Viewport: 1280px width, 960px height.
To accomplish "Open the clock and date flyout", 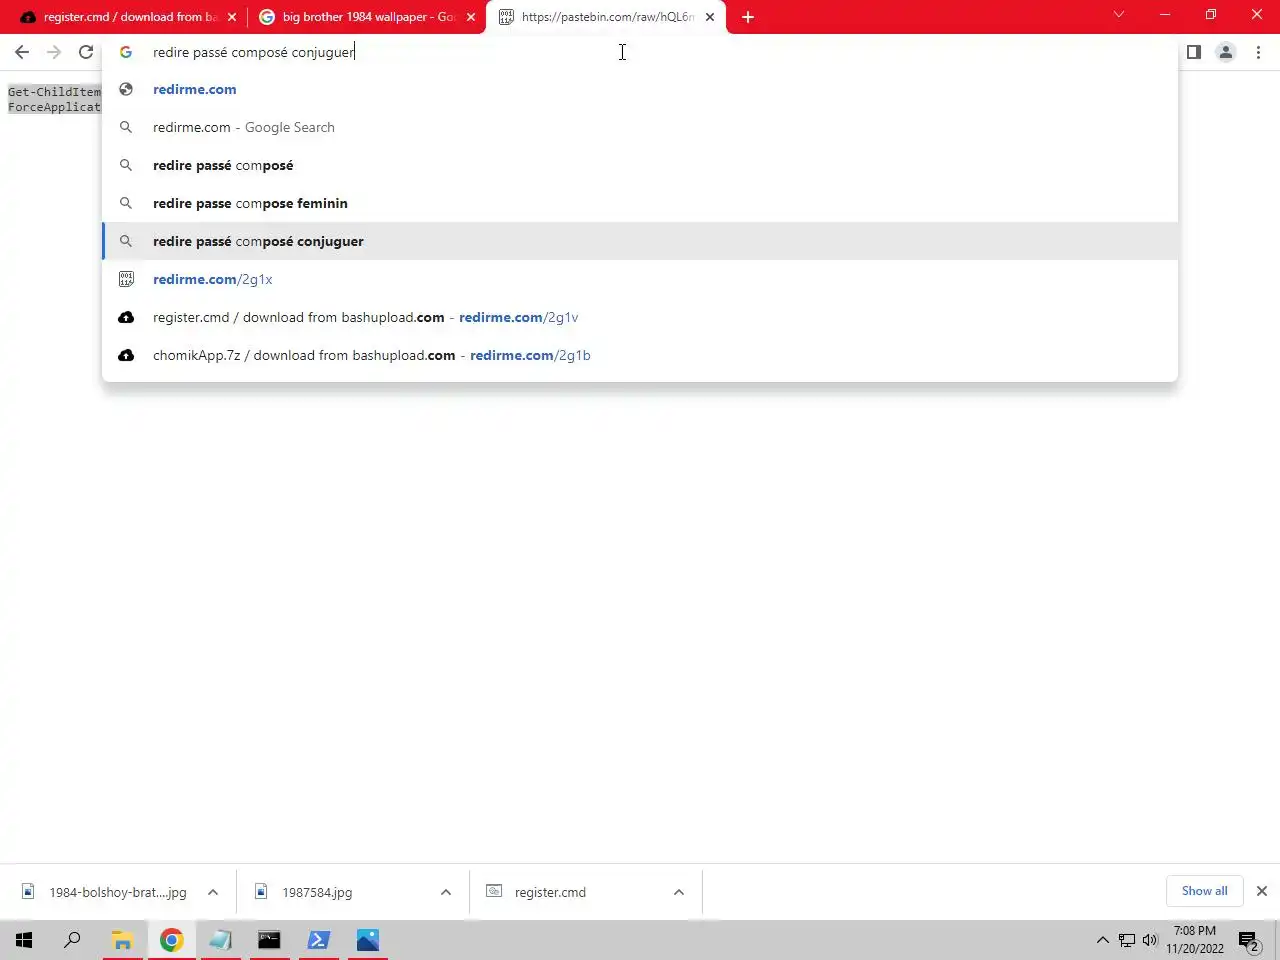I will tap(1194, 940).
